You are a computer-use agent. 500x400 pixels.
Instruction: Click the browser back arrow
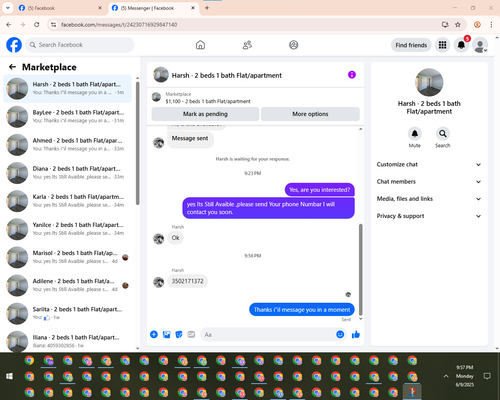pos(9,25)
